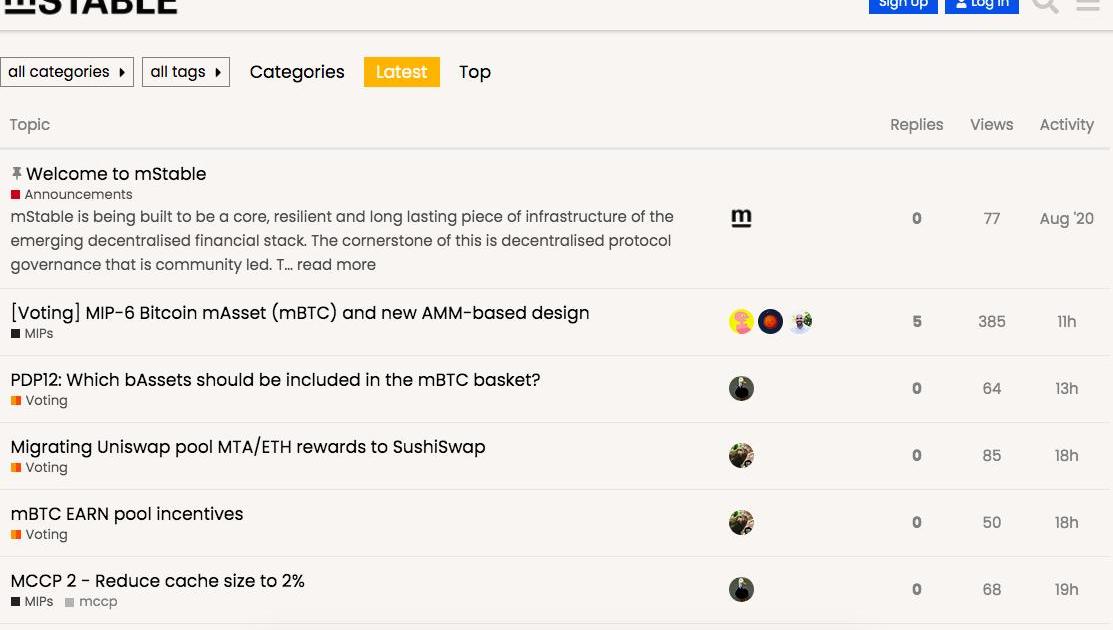Viewport: 1113px width, 630px height.
Task: Switch to the Top tab
Action: pyautogui.click(x=475, y=72)
